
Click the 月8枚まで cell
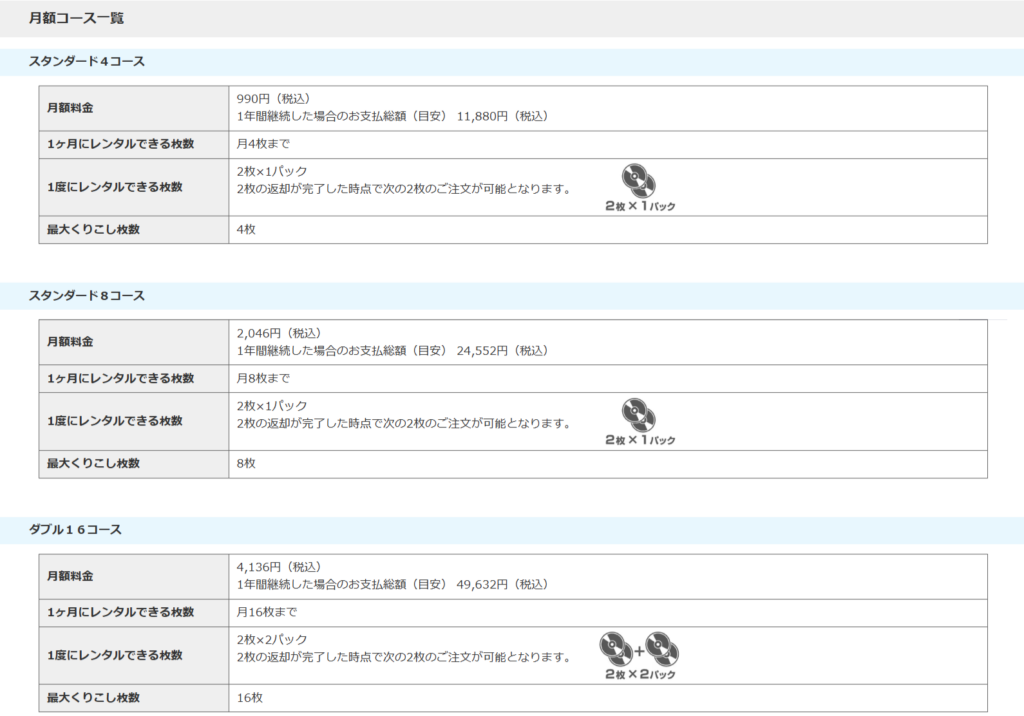tap(263, 378)
